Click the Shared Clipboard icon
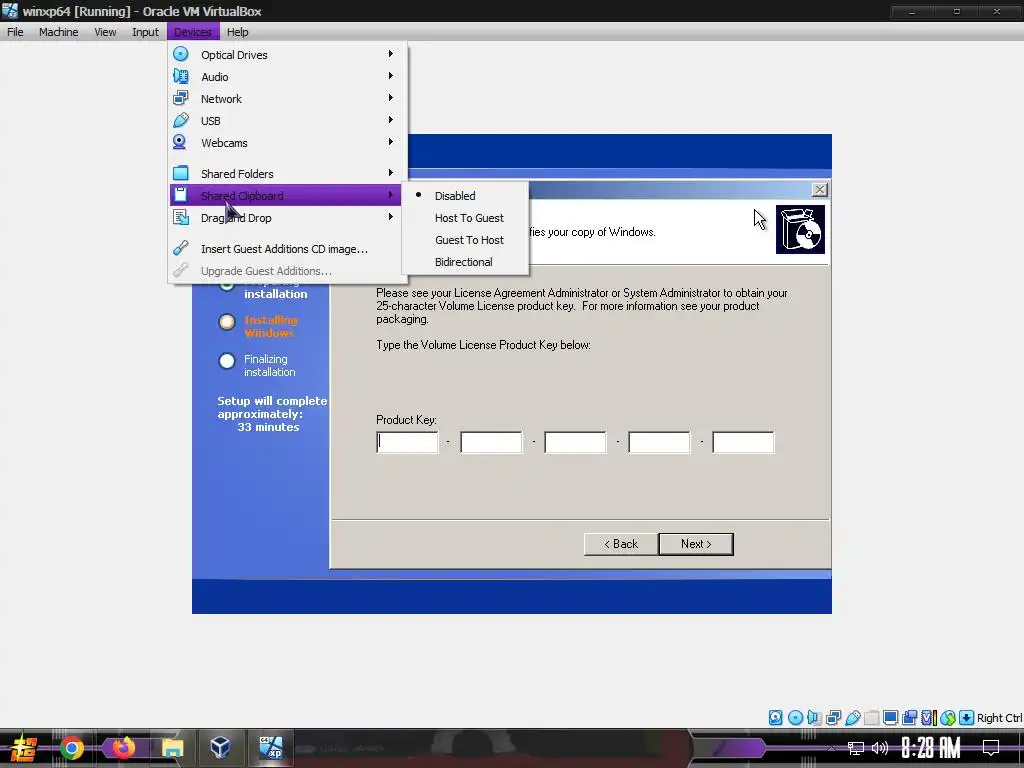1024x768 pixels. click(x=181, y=195)
